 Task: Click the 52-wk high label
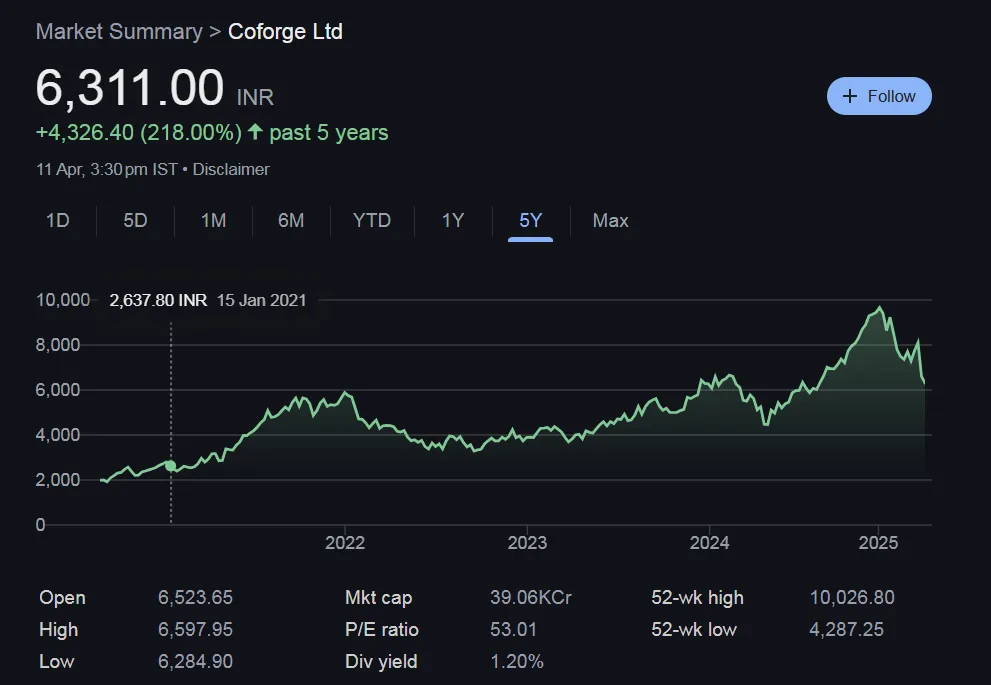tap(697, 598)
